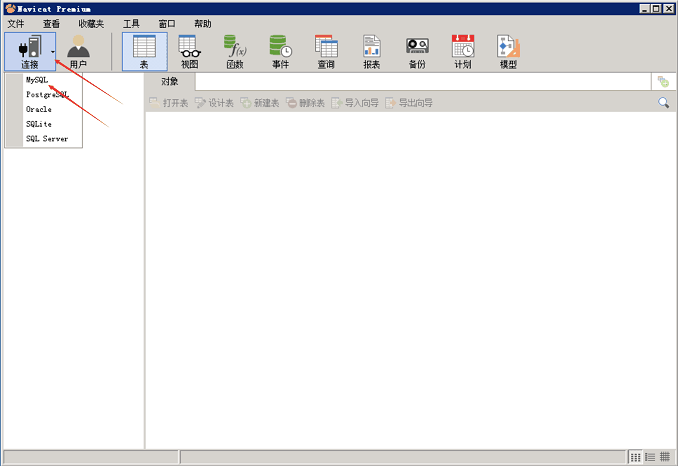This screenshot has height=466, width=678.
Task: Switch to detail view in status bar
Action: (665, 457)
